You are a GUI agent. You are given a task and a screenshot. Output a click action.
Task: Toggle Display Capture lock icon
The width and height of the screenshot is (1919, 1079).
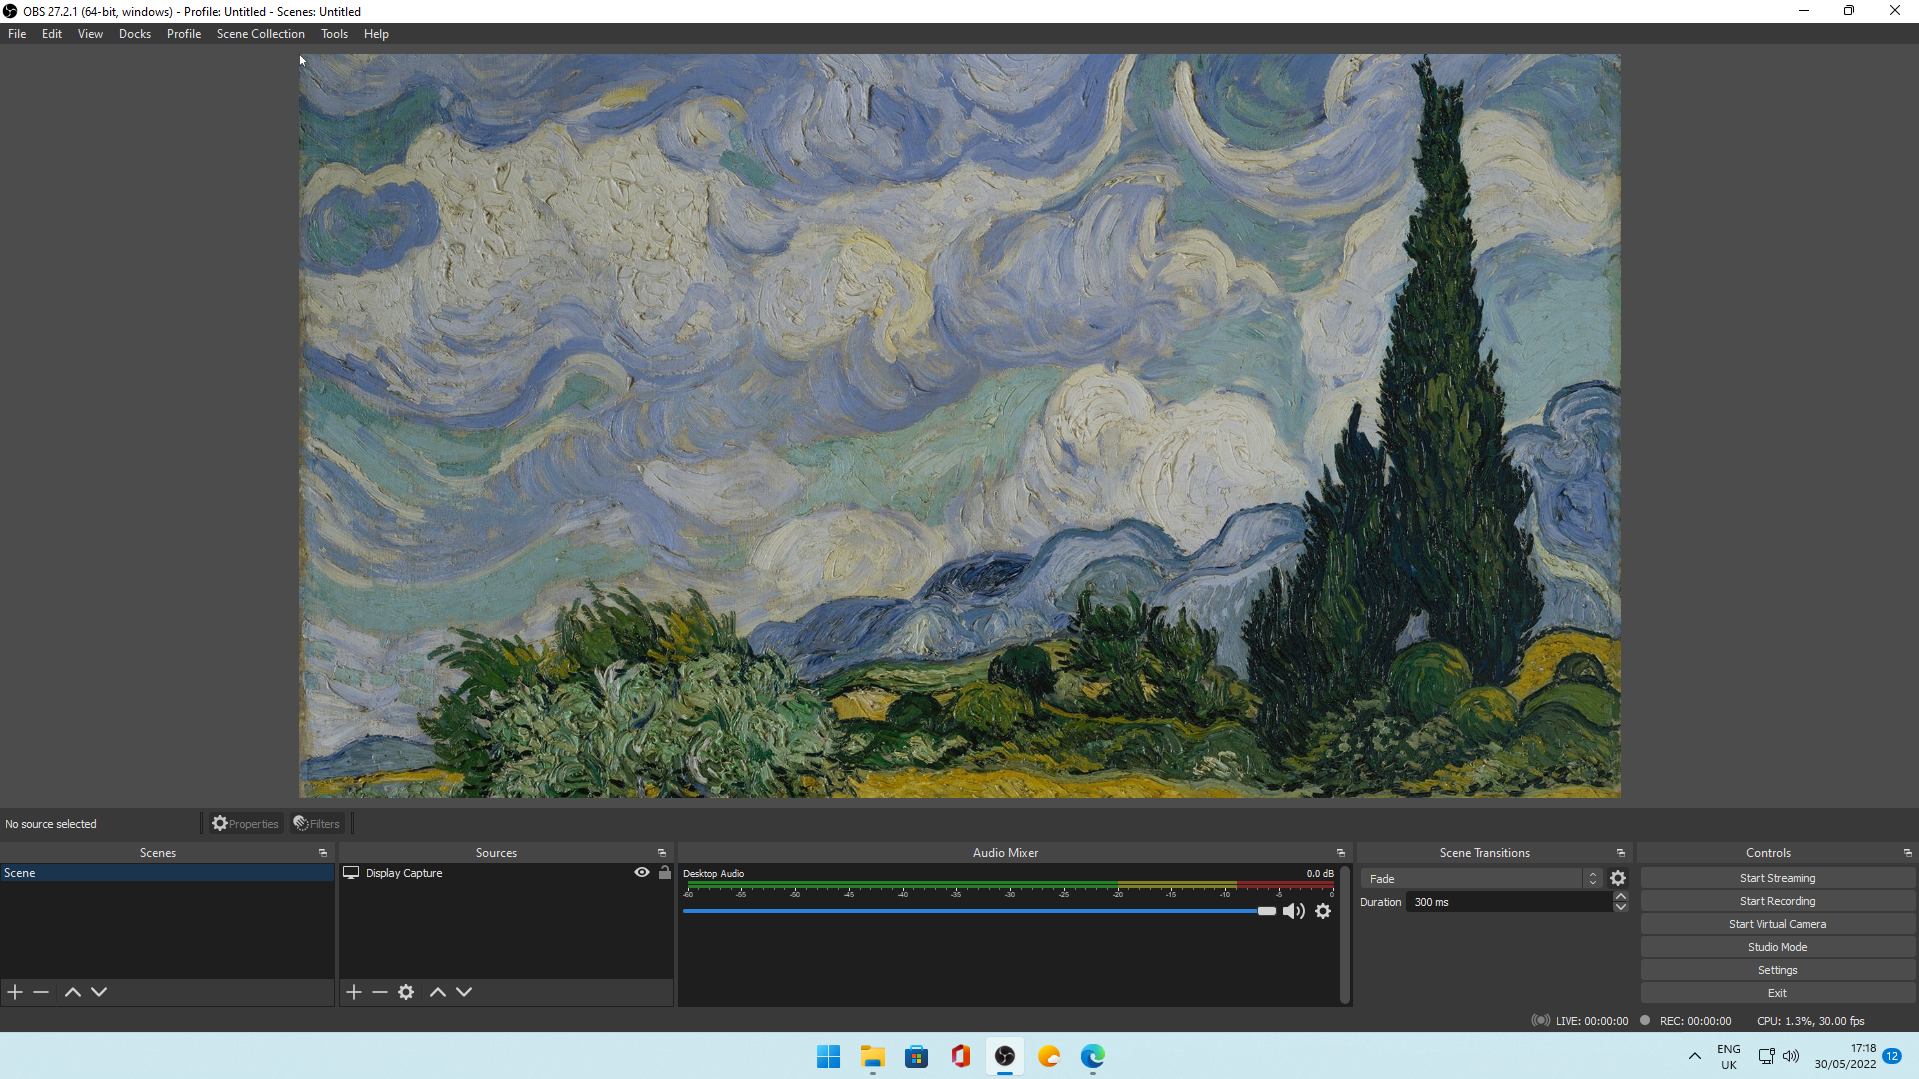point(665,872)
